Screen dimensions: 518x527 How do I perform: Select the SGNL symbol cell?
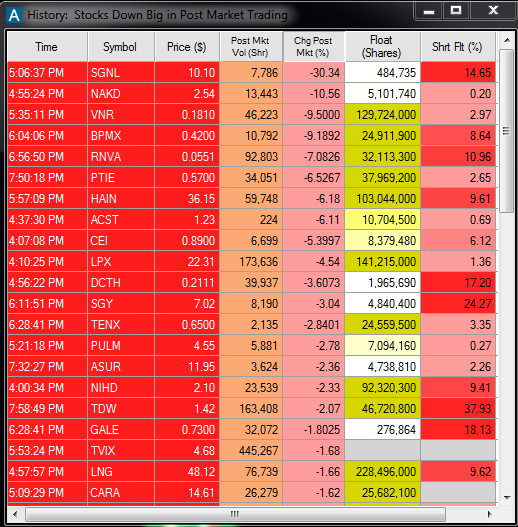coord(121,72)
